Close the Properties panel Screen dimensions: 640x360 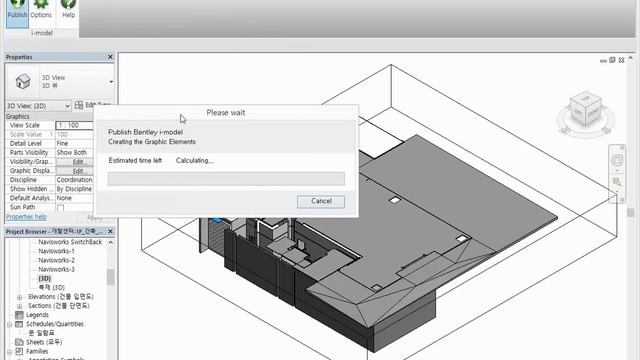tap(110, 57)
